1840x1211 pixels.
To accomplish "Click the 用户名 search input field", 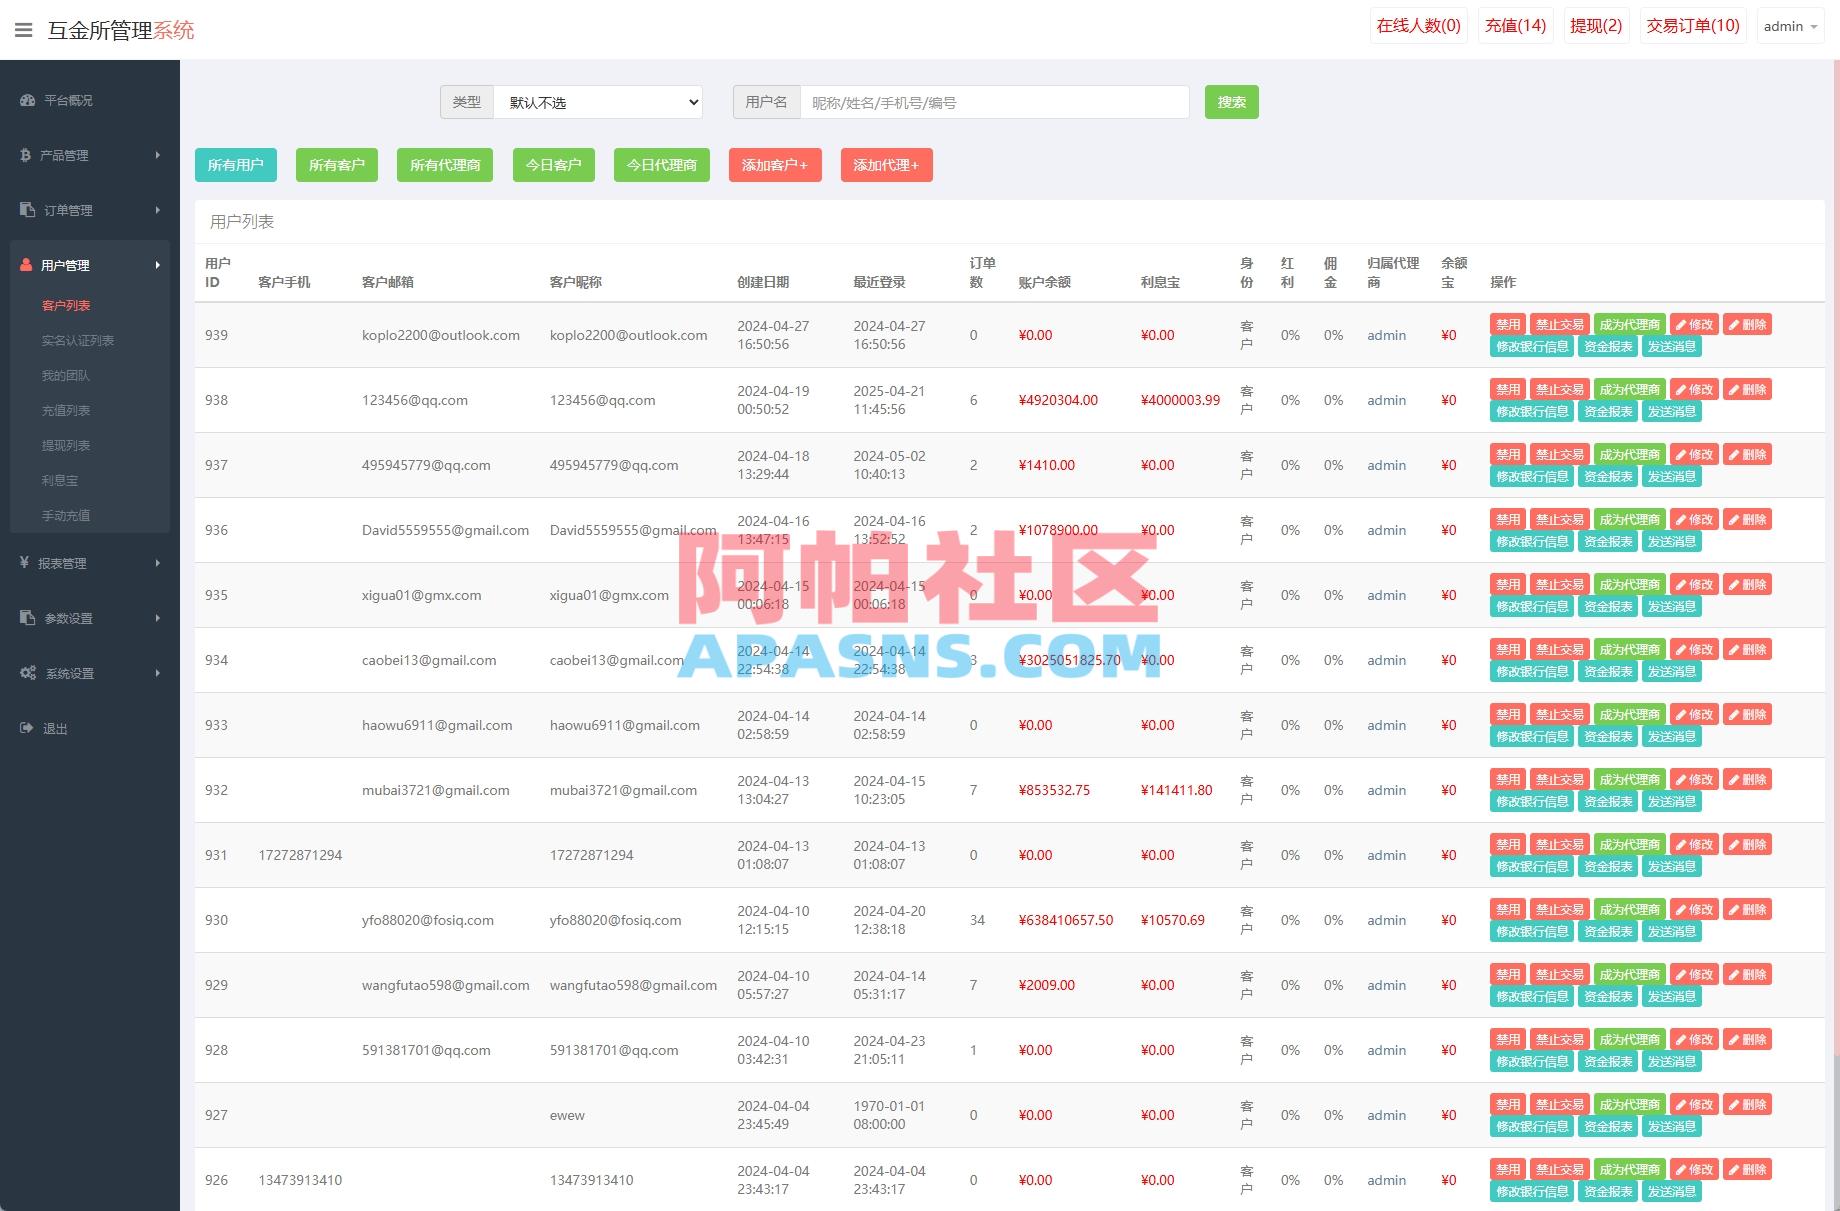I will [994, 101].
